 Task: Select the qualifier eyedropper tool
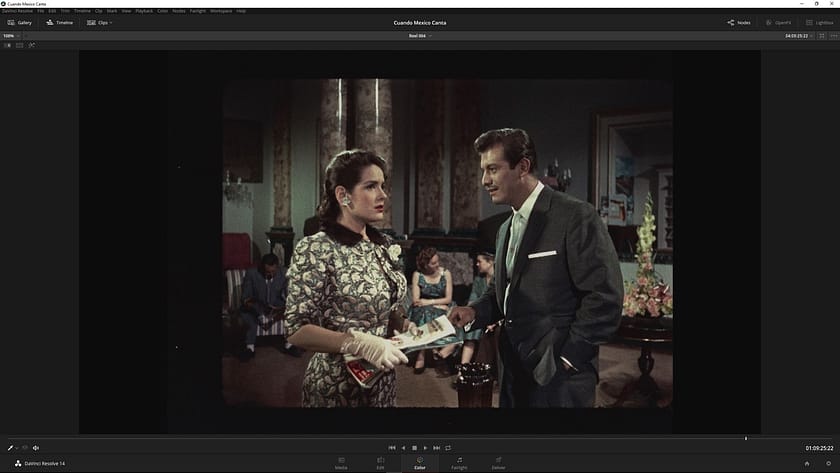point(10,448)
